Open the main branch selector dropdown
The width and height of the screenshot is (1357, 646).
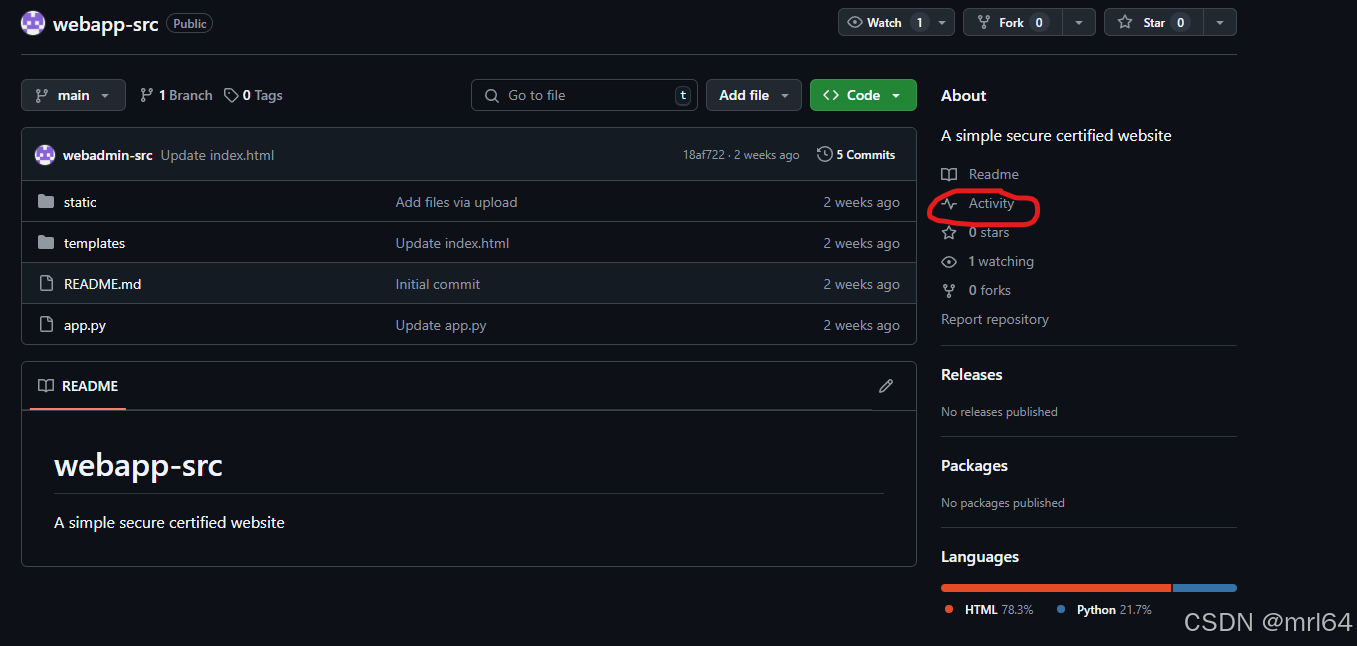click(x=73, y=95)
